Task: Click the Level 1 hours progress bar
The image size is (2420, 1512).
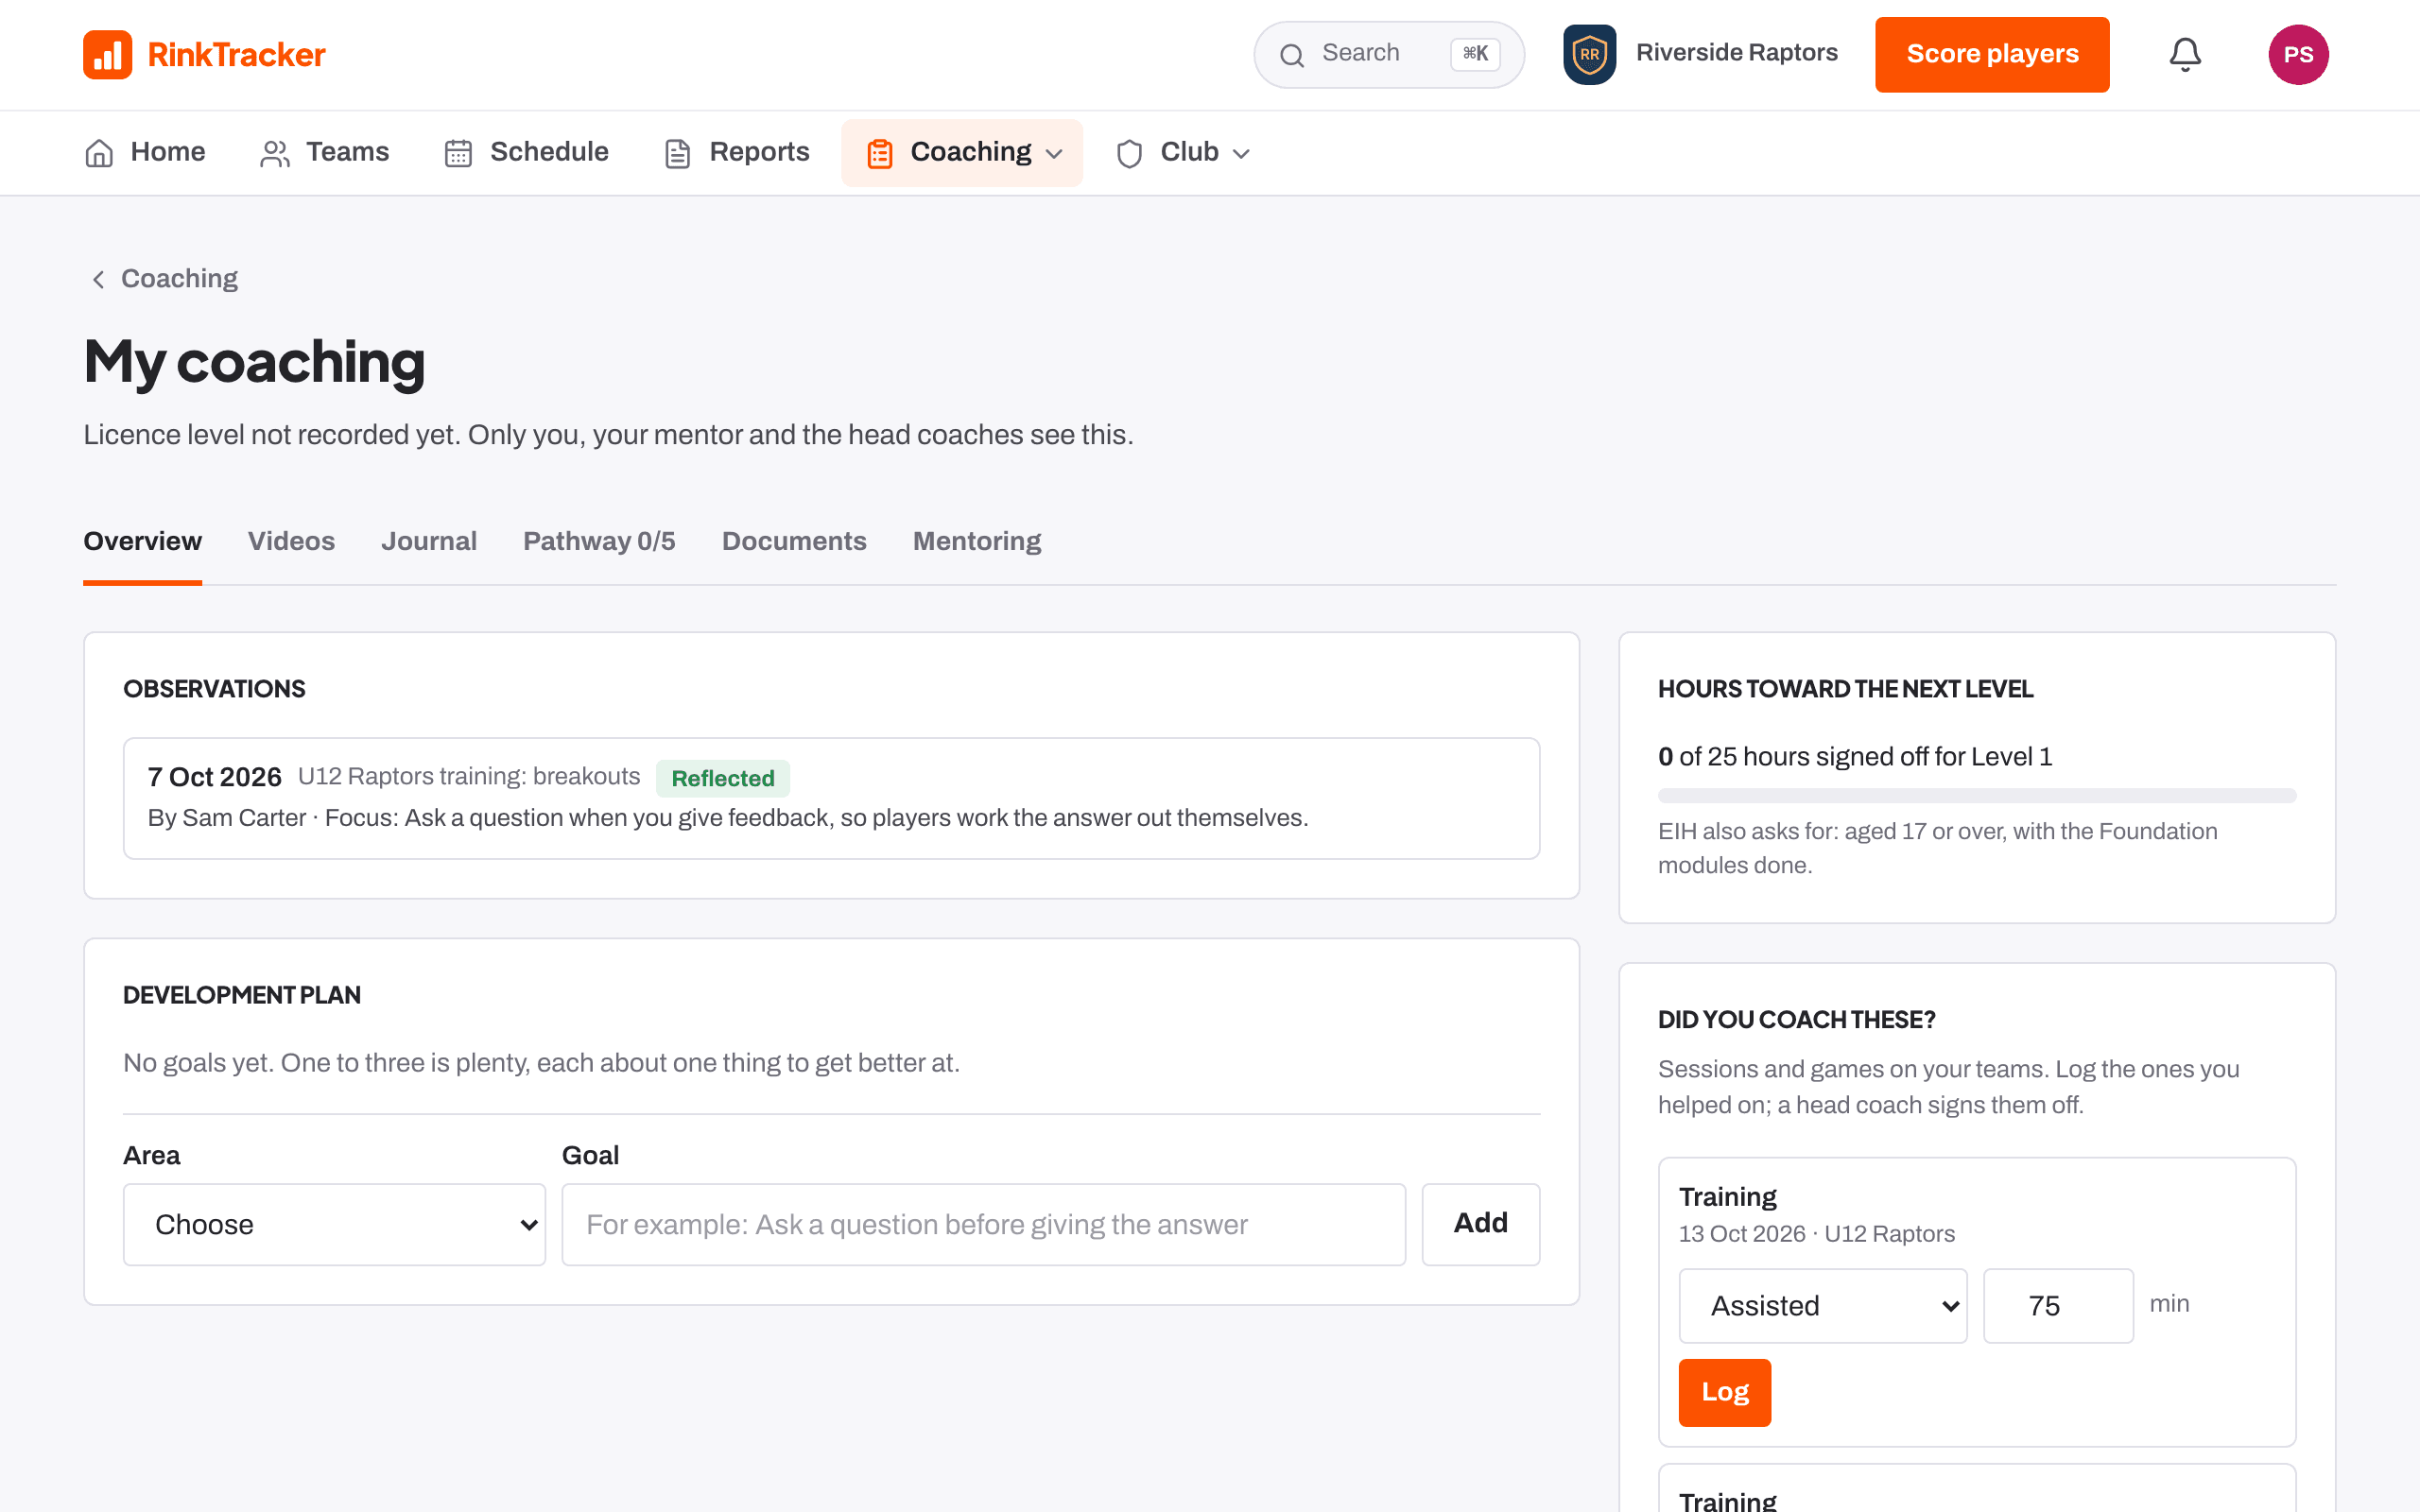Action: (1977, 796)
